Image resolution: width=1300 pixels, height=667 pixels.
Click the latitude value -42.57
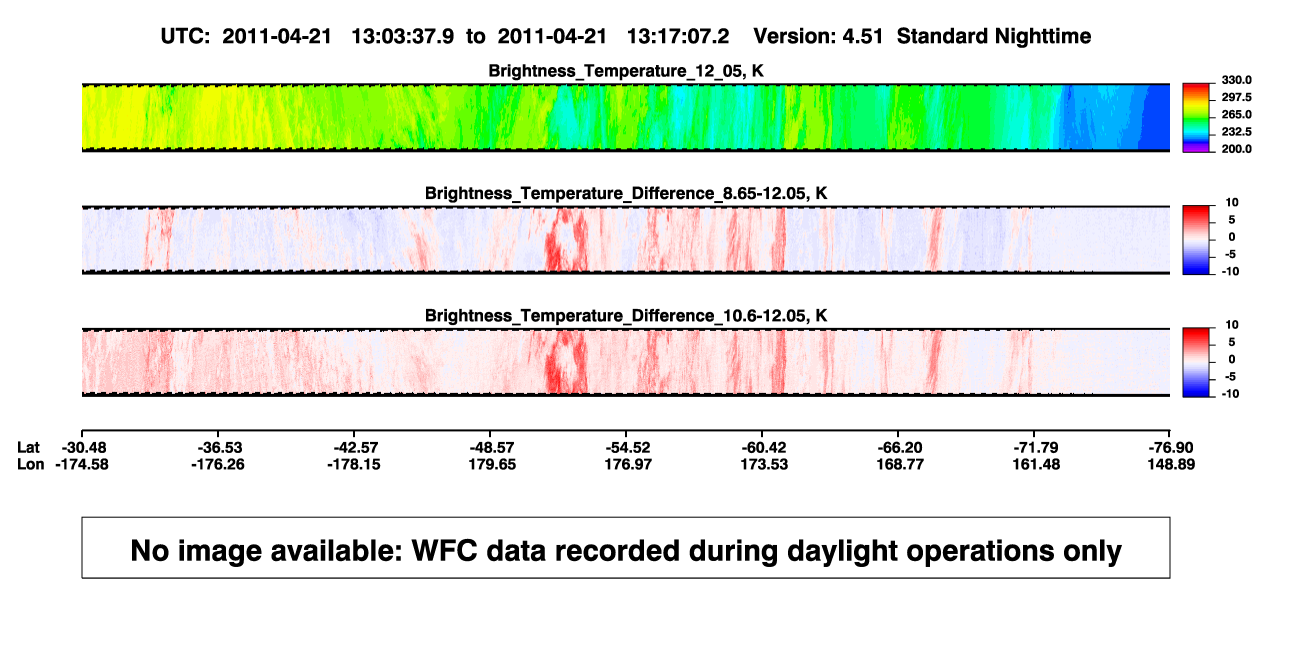coord(354,447)
